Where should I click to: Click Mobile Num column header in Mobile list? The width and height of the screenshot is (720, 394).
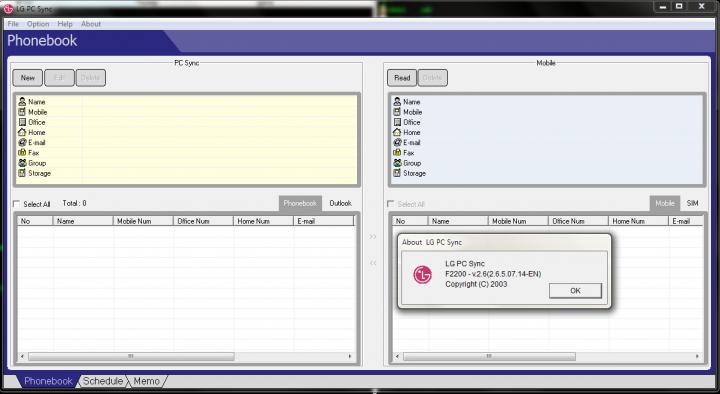(518, 221)
